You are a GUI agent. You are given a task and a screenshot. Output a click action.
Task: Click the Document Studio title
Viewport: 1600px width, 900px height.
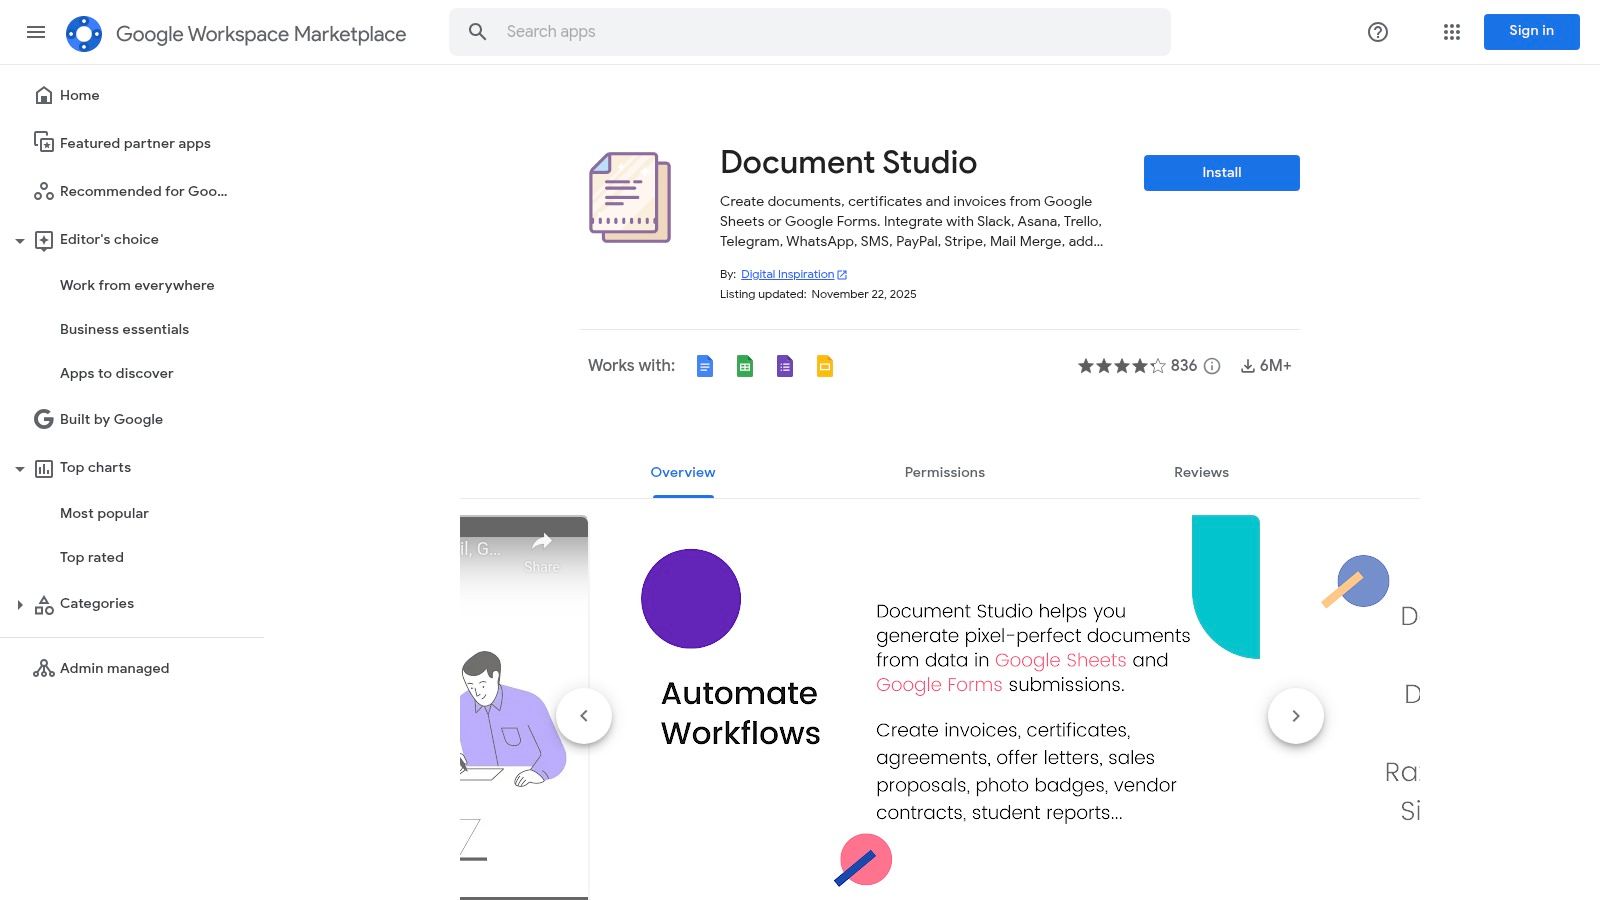point(848,162)
